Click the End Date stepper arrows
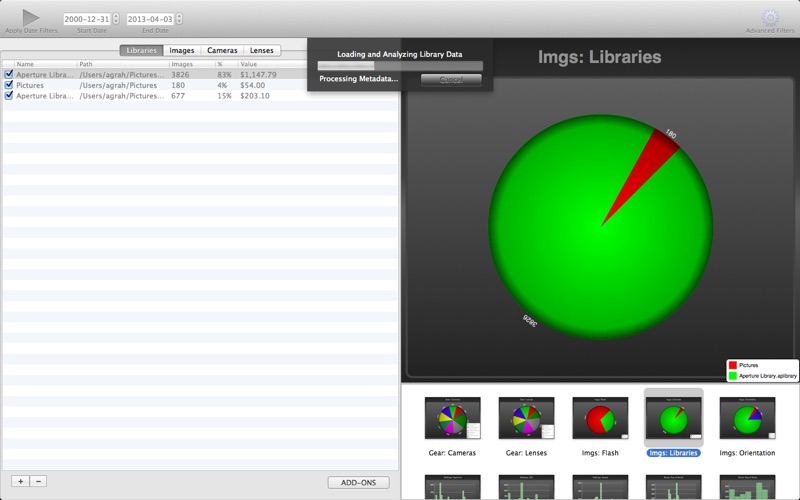Screen dimensions: 800x500 point(179,19)
